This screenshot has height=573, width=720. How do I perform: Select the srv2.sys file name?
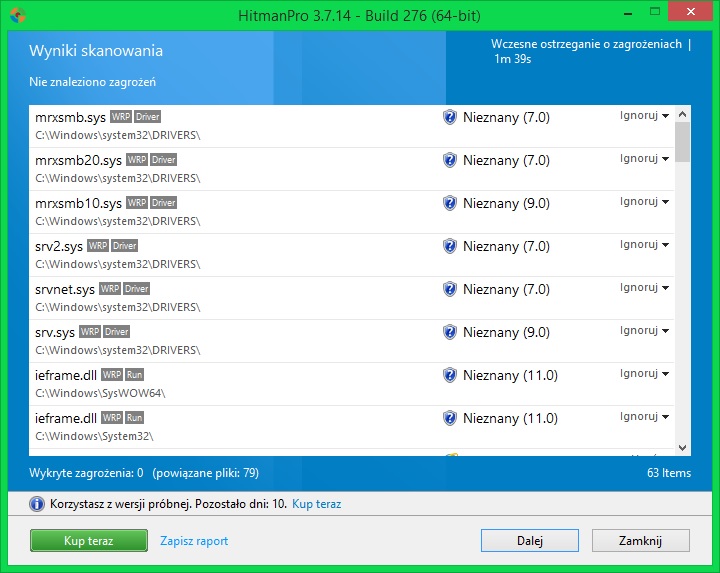click(59, 247)
